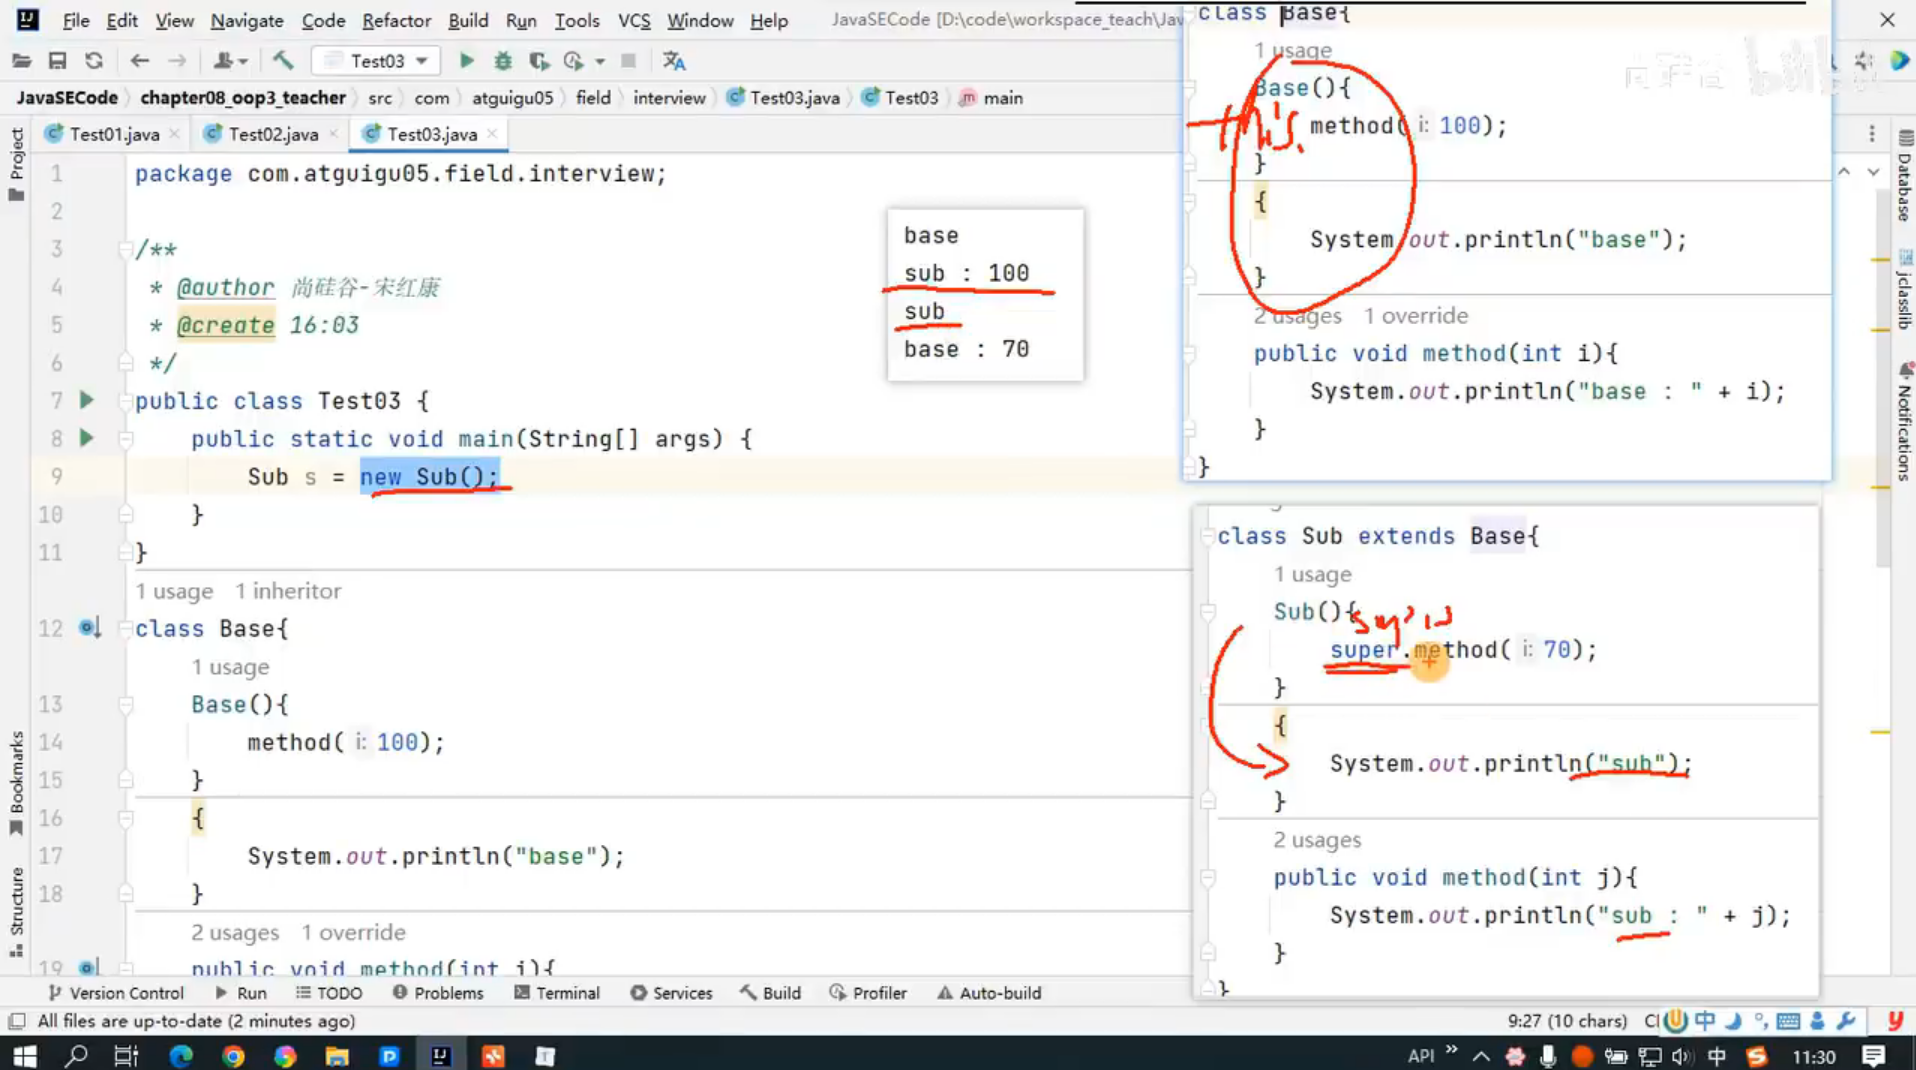1916x1070 pixels.
Task: Open the Tools menu
Action: pyautogui.click(x=577, y=20)
